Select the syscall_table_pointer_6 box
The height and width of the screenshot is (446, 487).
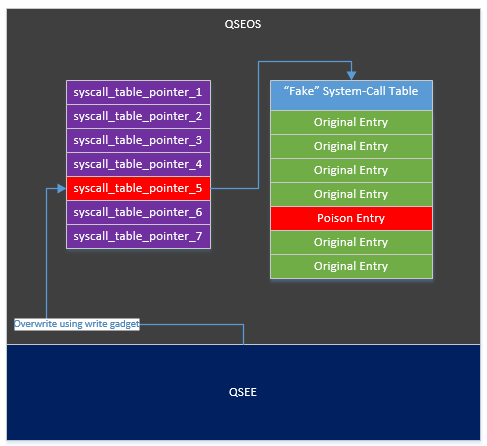pyautogui.click(x=138, y=212)
